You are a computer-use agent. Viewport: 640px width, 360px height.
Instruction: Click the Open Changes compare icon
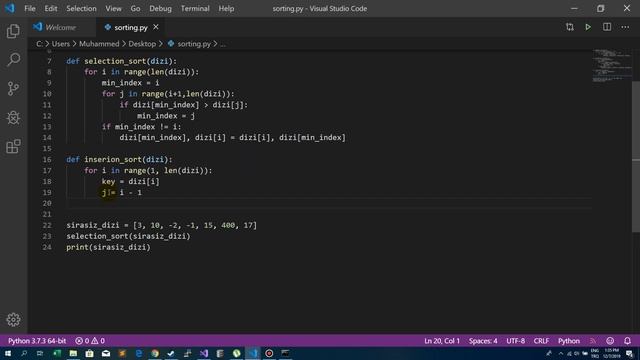(x=570, y=27)
